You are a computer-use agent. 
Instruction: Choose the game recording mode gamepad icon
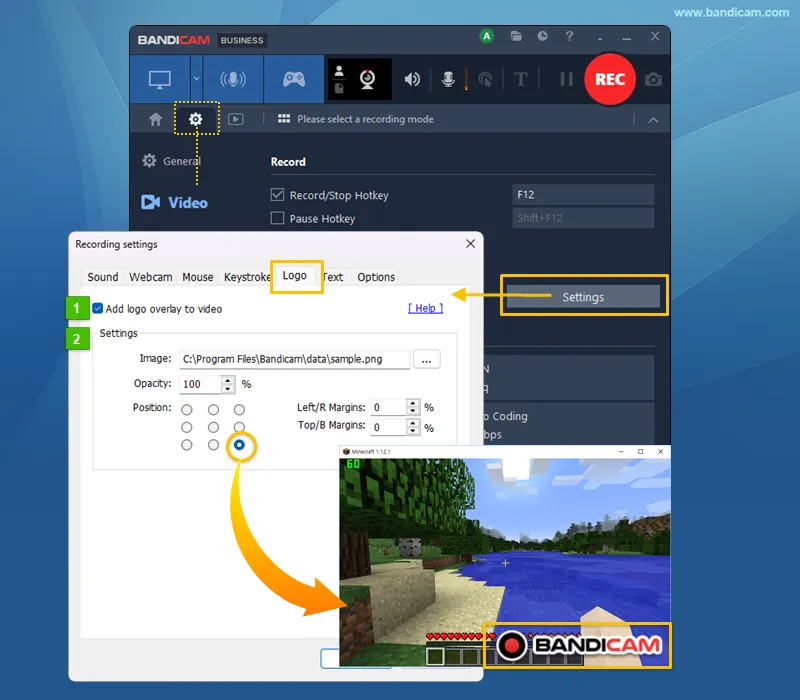[294, 79]
